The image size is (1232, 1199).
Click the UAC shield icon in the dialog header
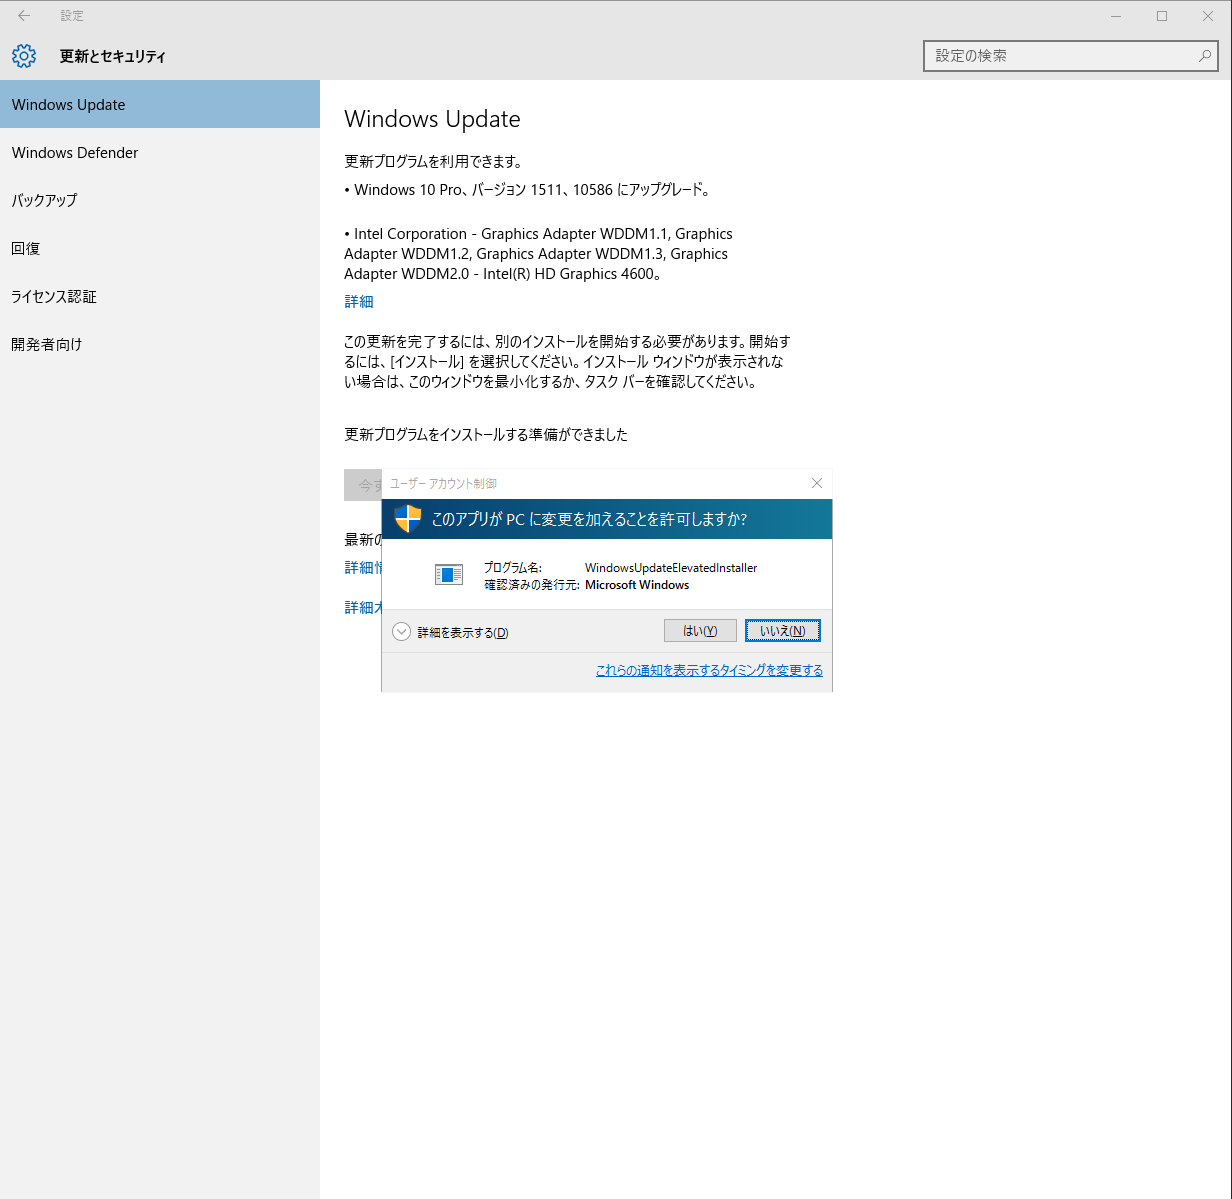pyautogui.click(x=408, y=518)
